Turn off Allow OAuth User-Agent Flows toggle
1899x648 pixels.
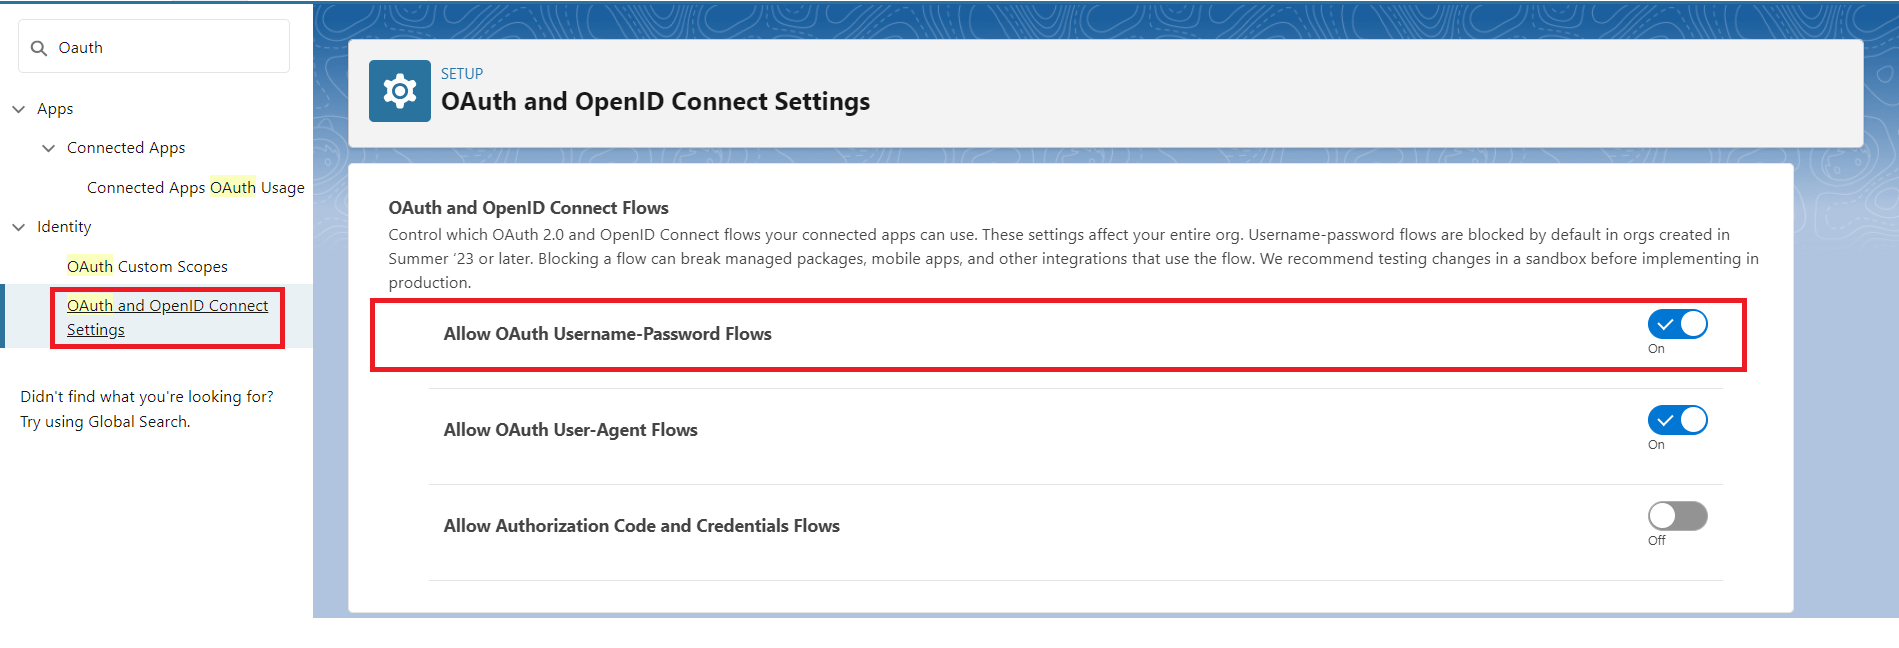[x=1677, y=420]
